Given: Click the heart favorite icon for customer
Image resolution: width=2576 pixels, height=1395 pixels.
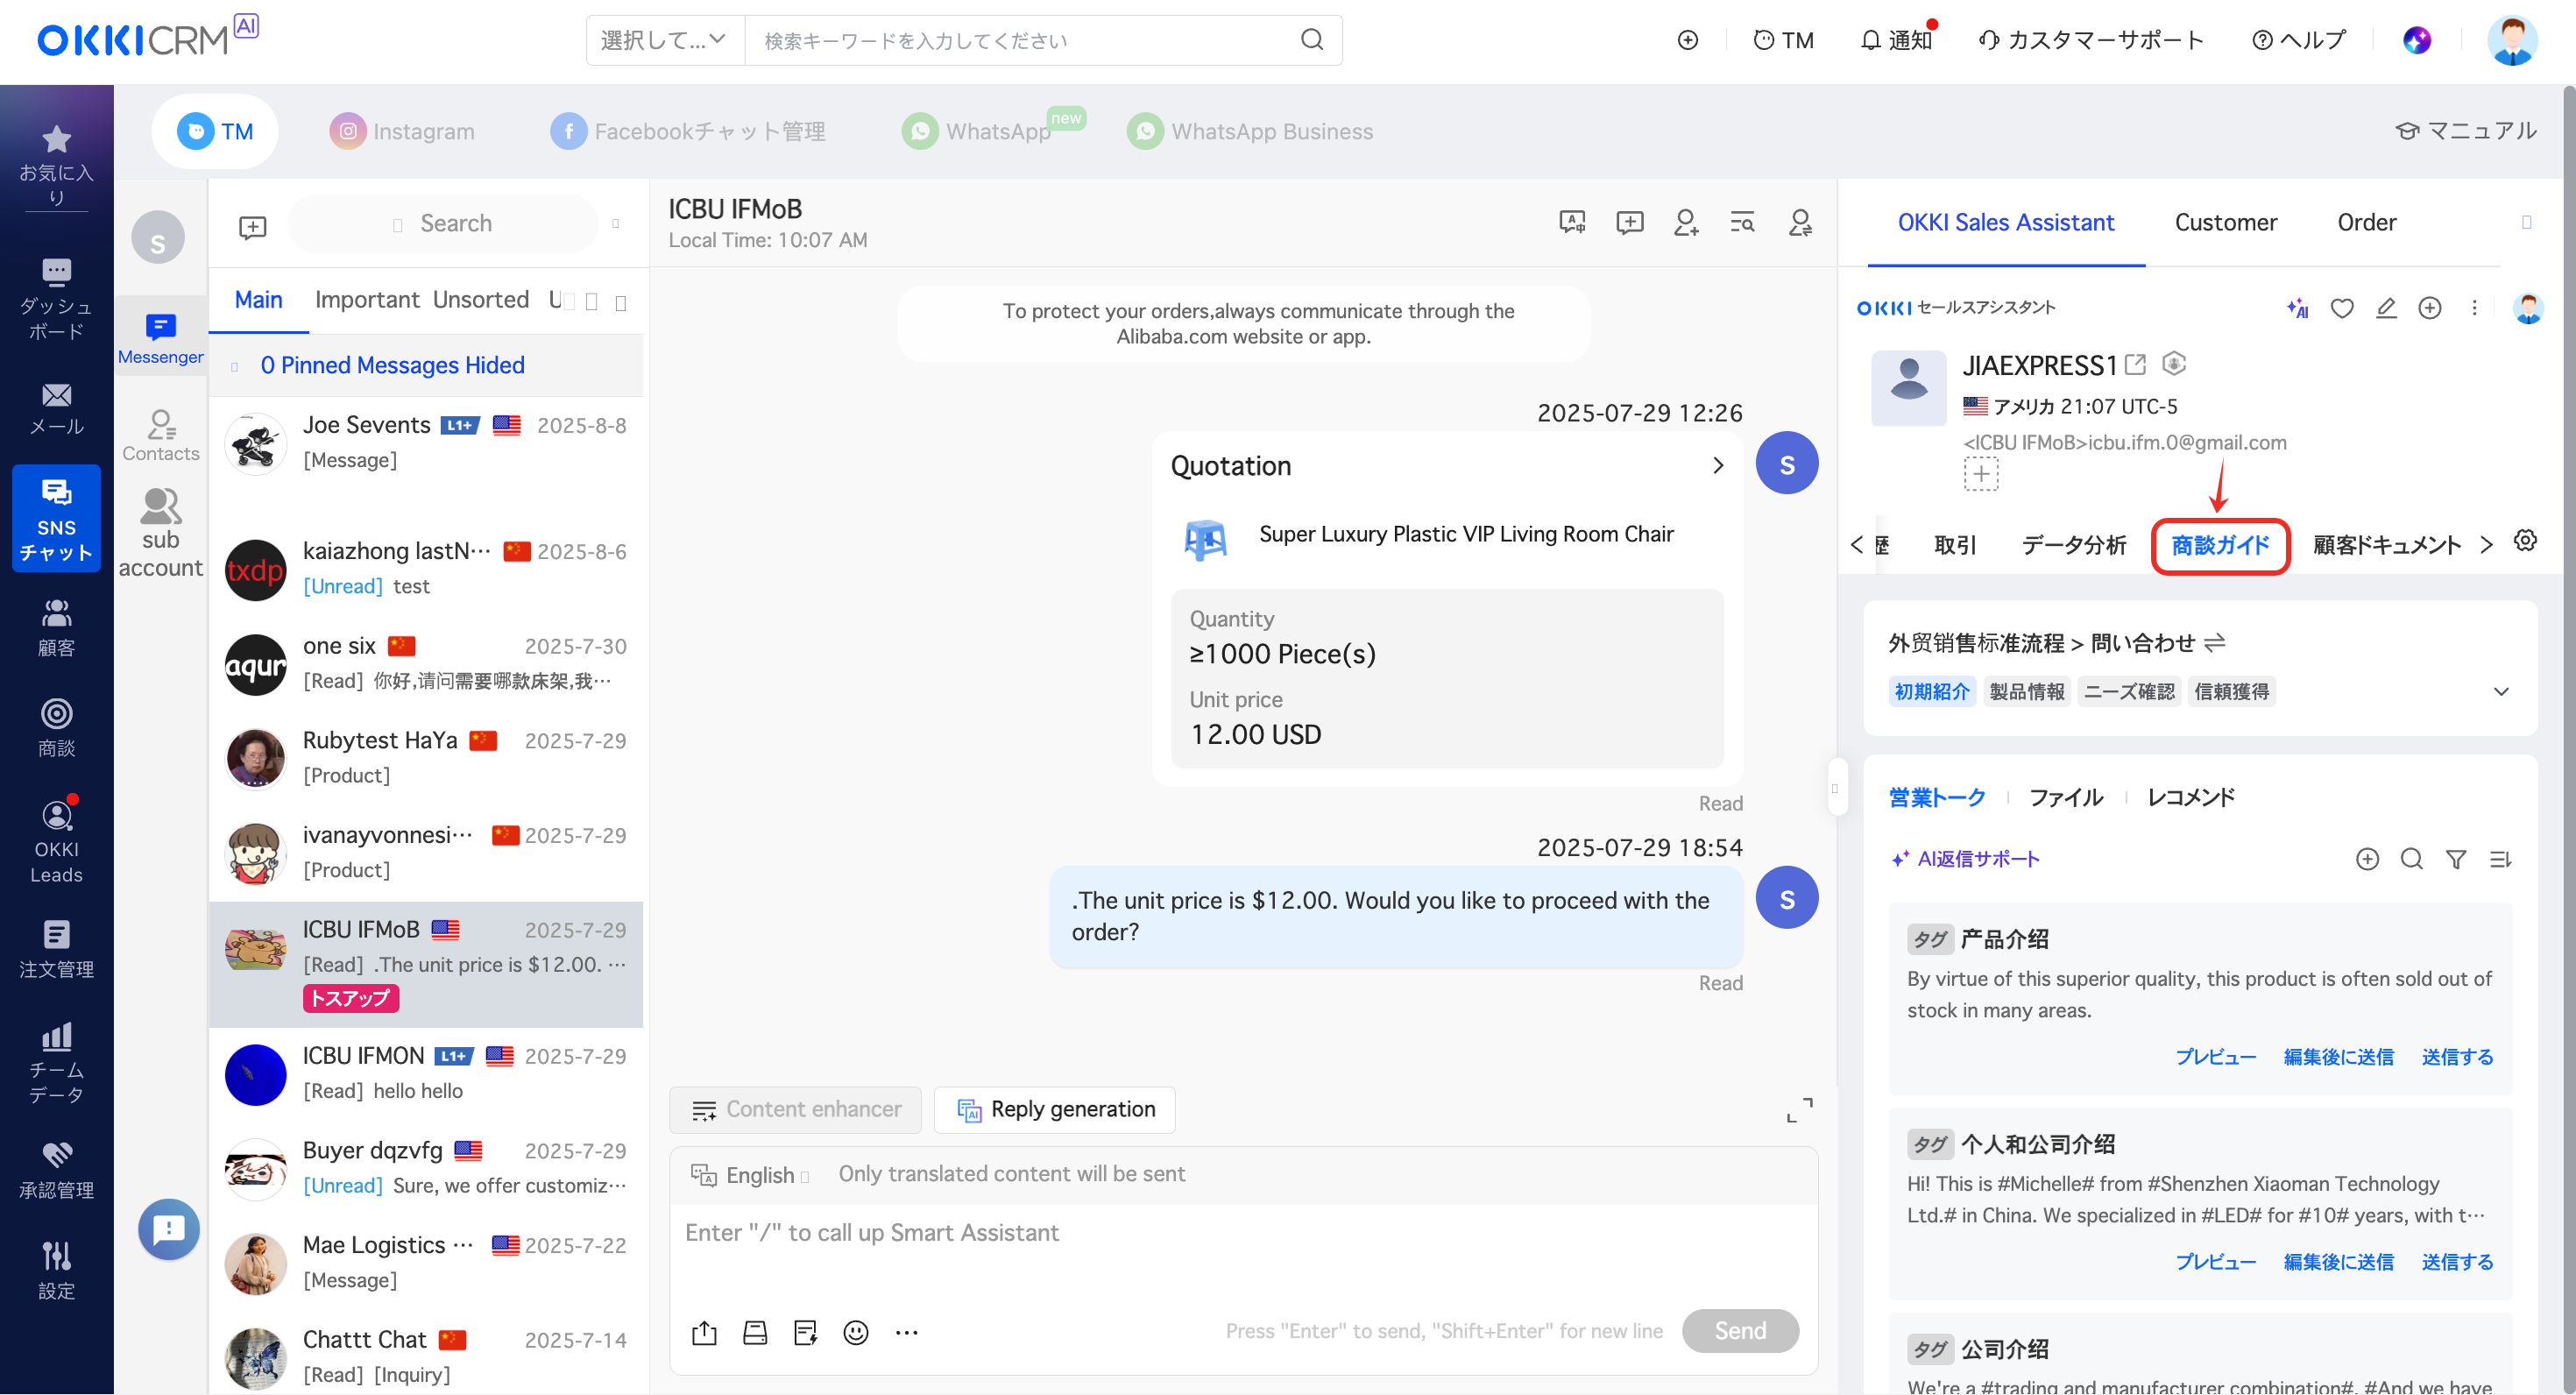Looking at the screenshot, I should pyautogui.click(x=2342, y=308).
